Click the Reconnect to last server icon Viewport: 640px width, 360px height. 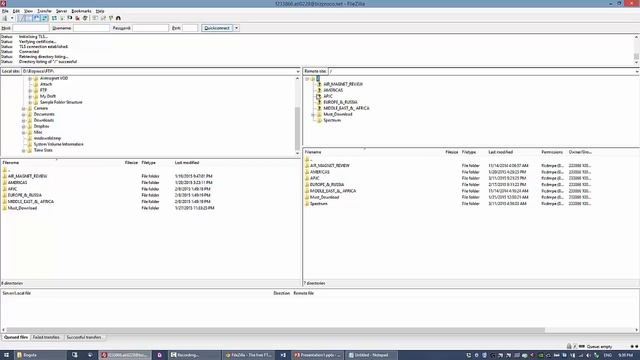coord(85,18)
